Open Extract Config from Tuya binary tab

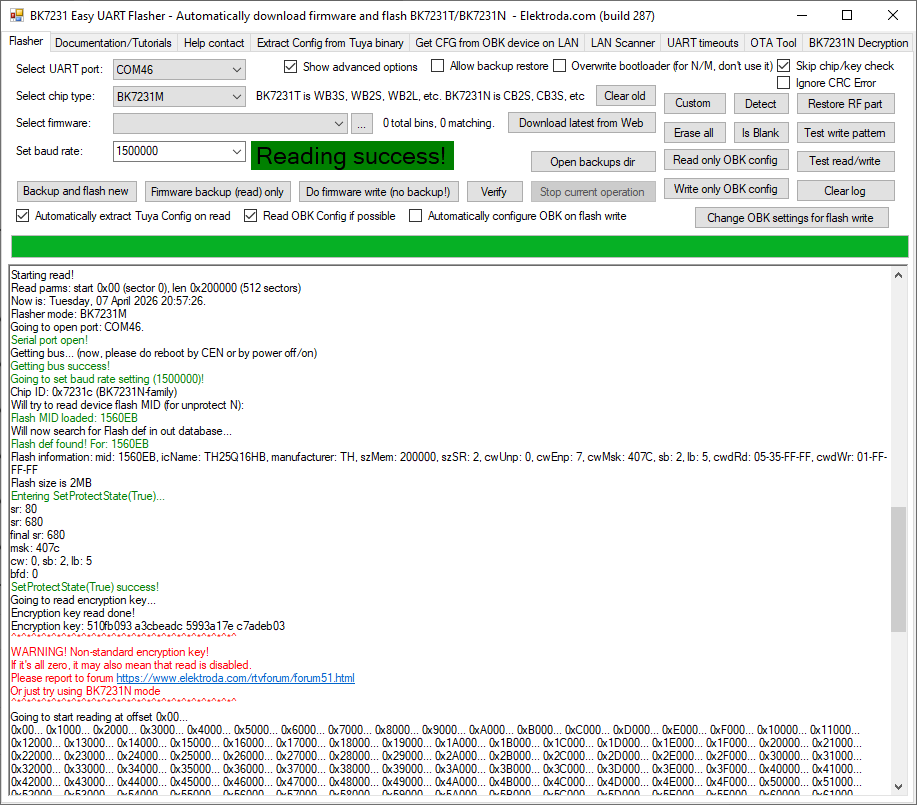(330, 43)
